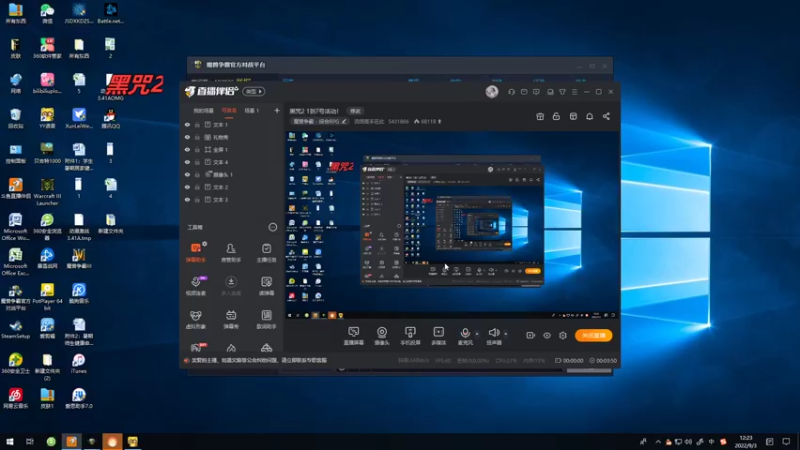Image resolution: width=800 pixels, height=450 pixels.
Task: Click the notice link in the status bar
Action: click(x=258, y=360)
